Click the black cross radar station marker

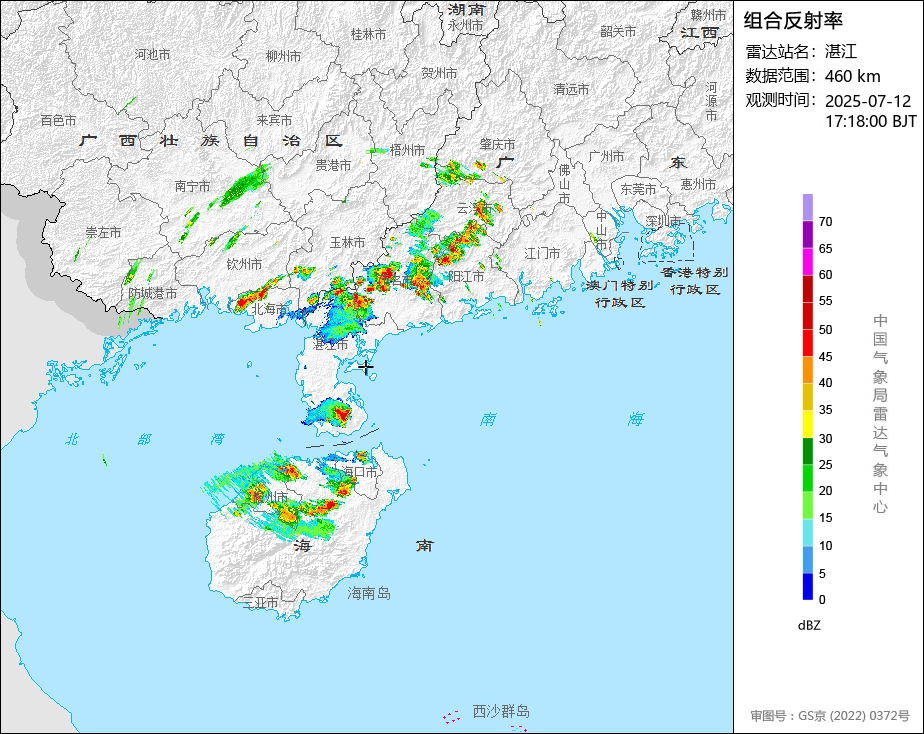coord(366,368)
